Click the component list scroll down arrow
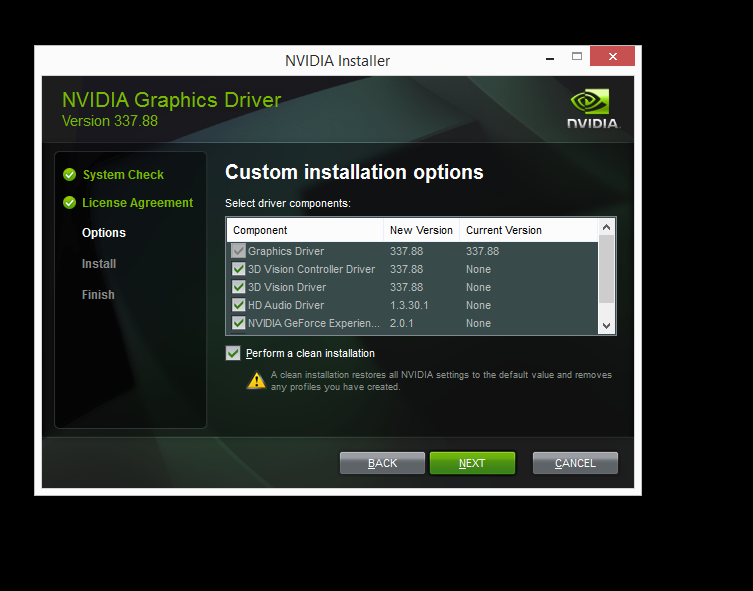753x591 pixels. [606, 326]
